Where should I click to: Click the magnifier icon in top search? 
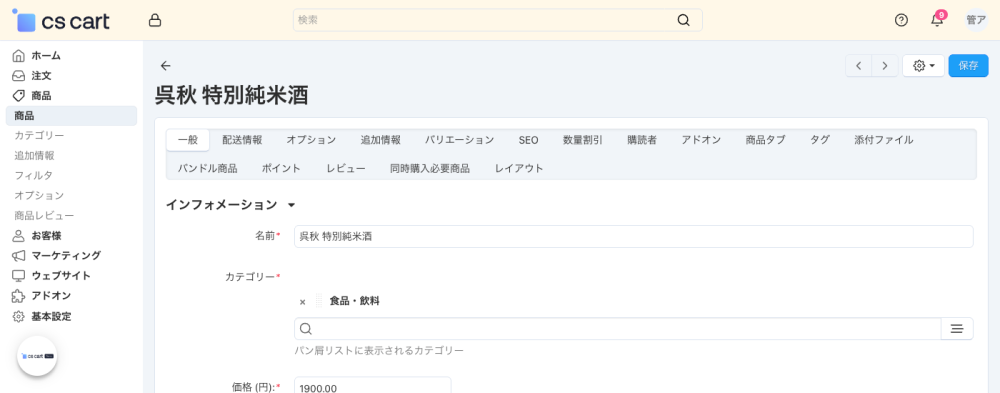pyautogui.click(x=683, y=20)
